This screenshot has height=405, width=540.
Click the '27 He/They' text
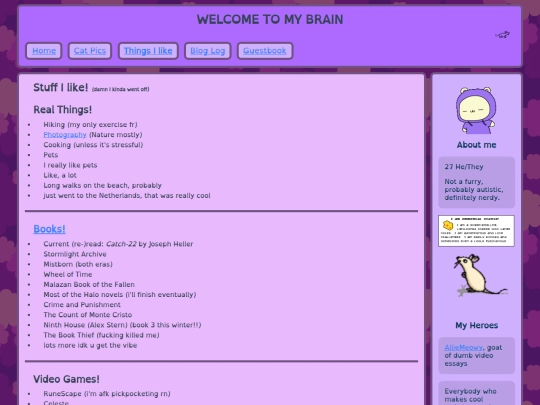coord(464,167)
